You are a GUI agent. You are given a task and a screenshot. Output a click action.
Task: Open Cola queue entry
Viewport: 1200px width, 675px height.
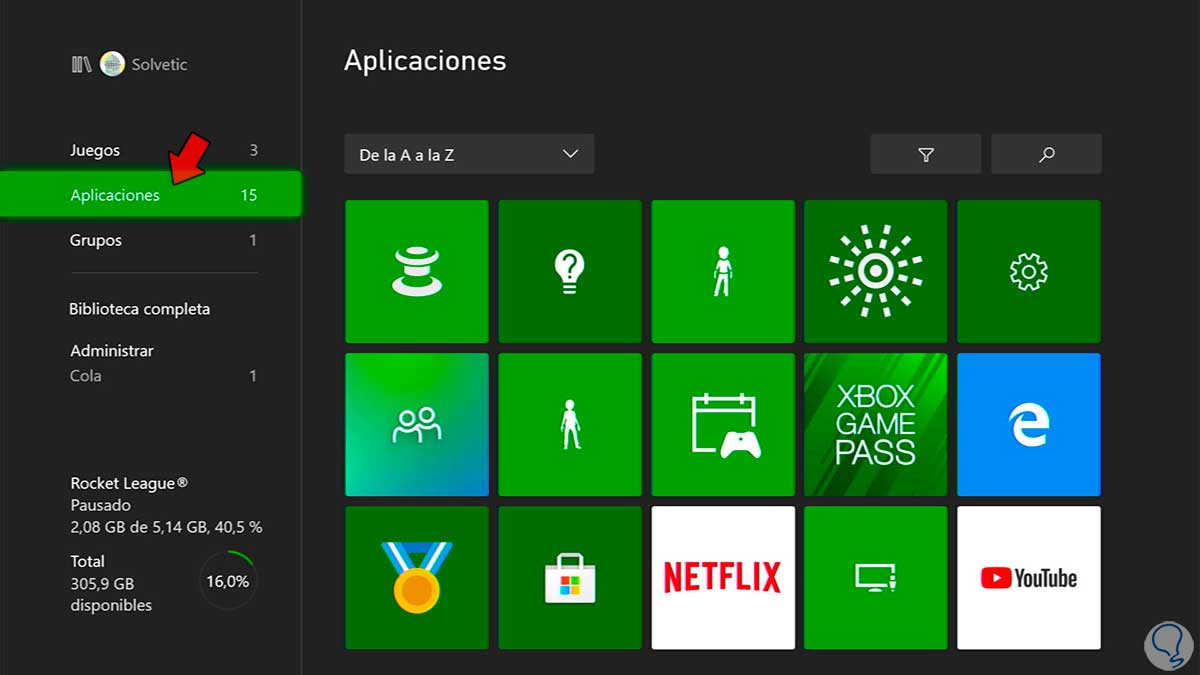[x=164, y=376]
